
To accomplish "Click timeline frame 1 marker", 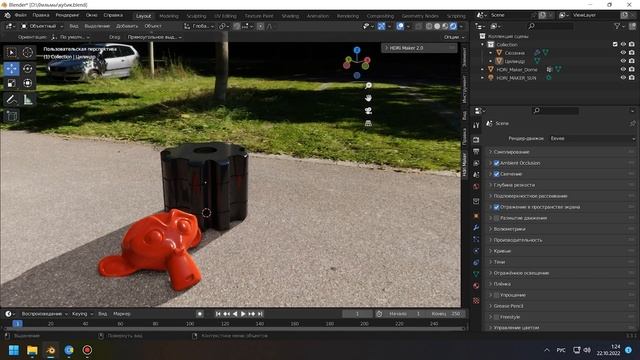I will pyautogui.click(x=17, y=324).
